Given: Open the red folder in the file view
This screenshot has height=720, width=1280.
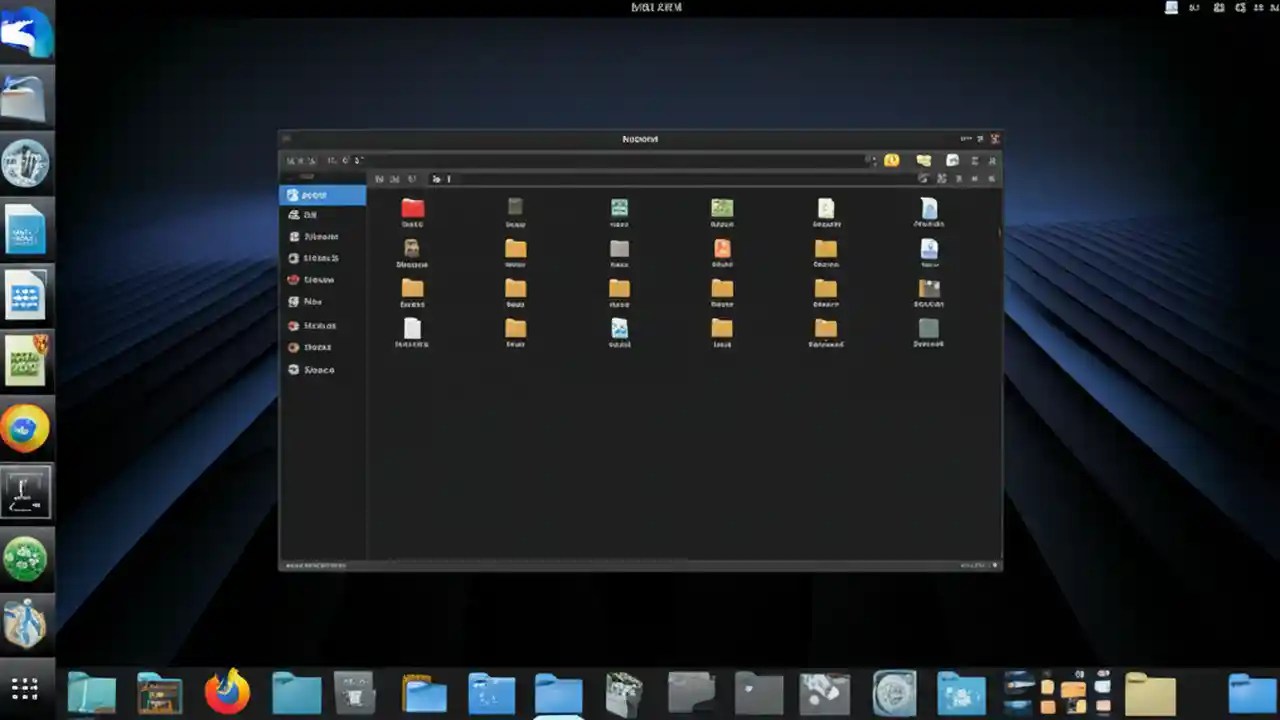Looking at the screenshot, I should point(412,208).
